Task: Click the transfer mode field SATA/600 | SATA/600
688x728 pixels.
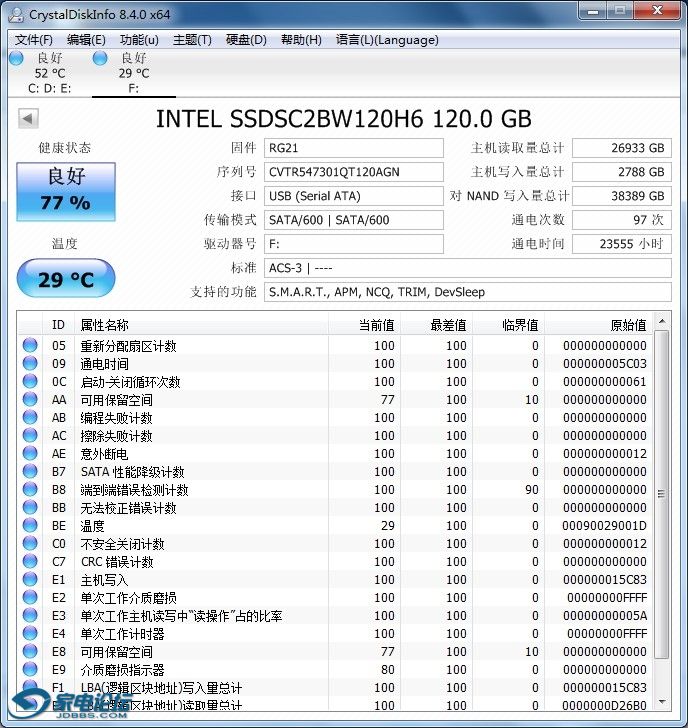Action: (354, 220)
